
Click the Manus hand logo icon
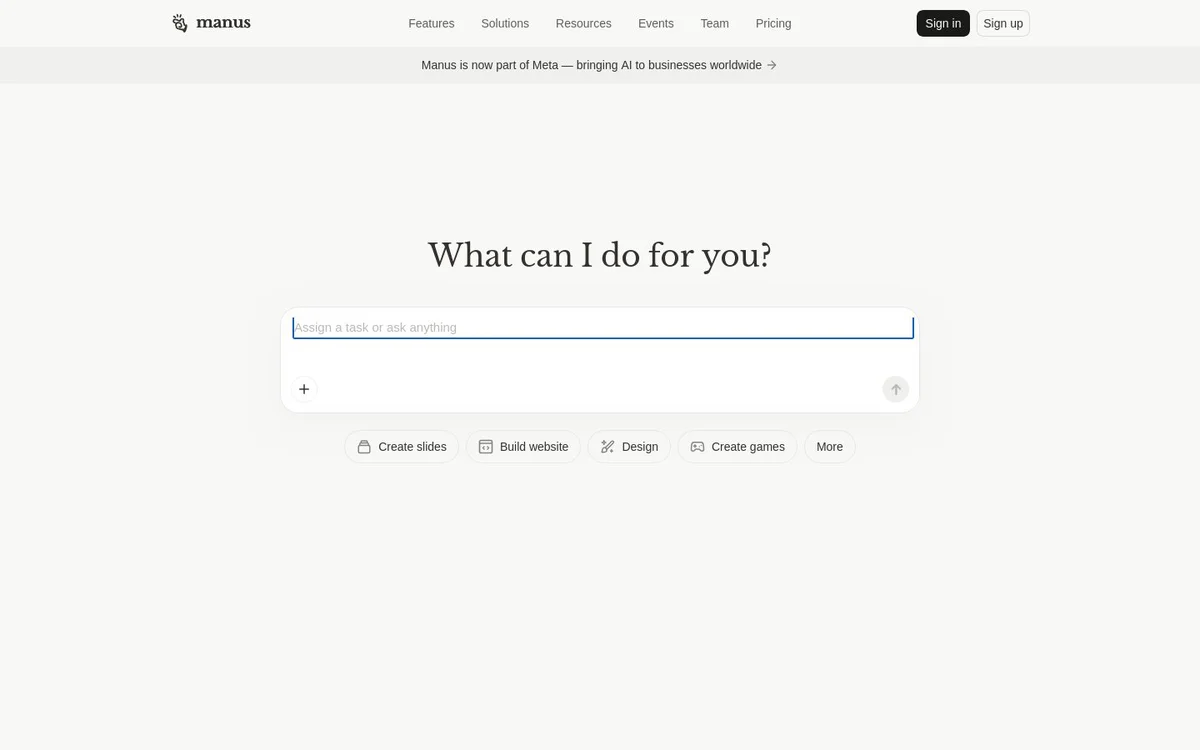(180, 23)
